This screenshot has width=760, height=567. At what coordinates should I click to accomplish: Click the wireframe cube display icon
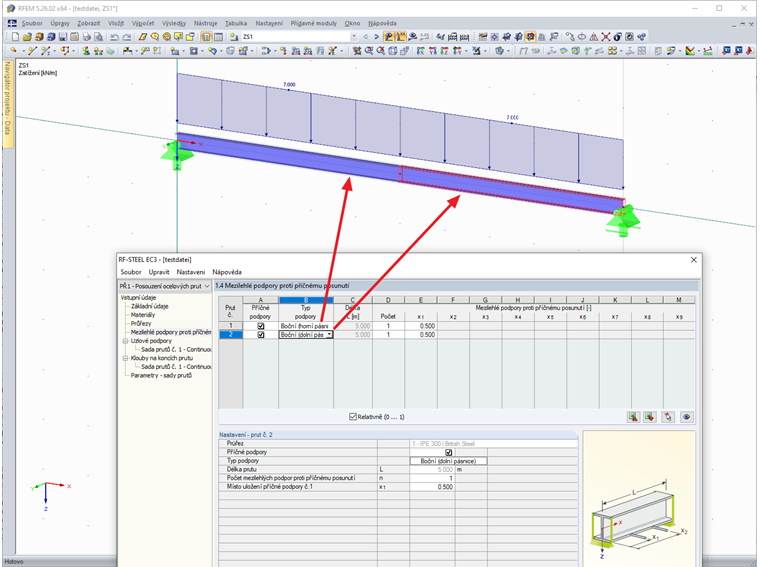pyautogui.click(x=392, y=51)
